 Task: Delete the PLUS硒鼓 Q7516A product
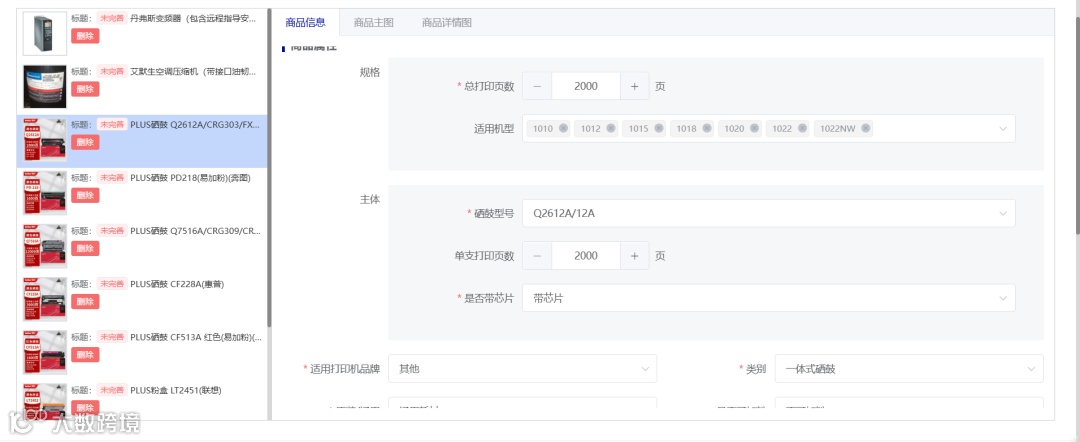[x=85, y=249]
